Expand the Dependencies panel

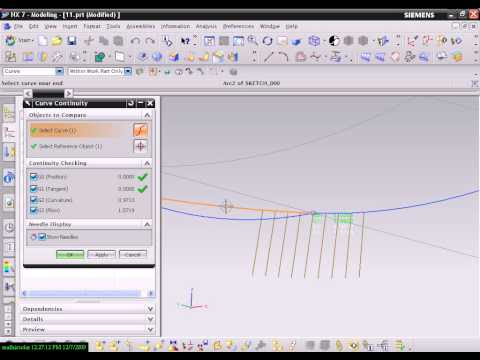(x=150, y=309)
